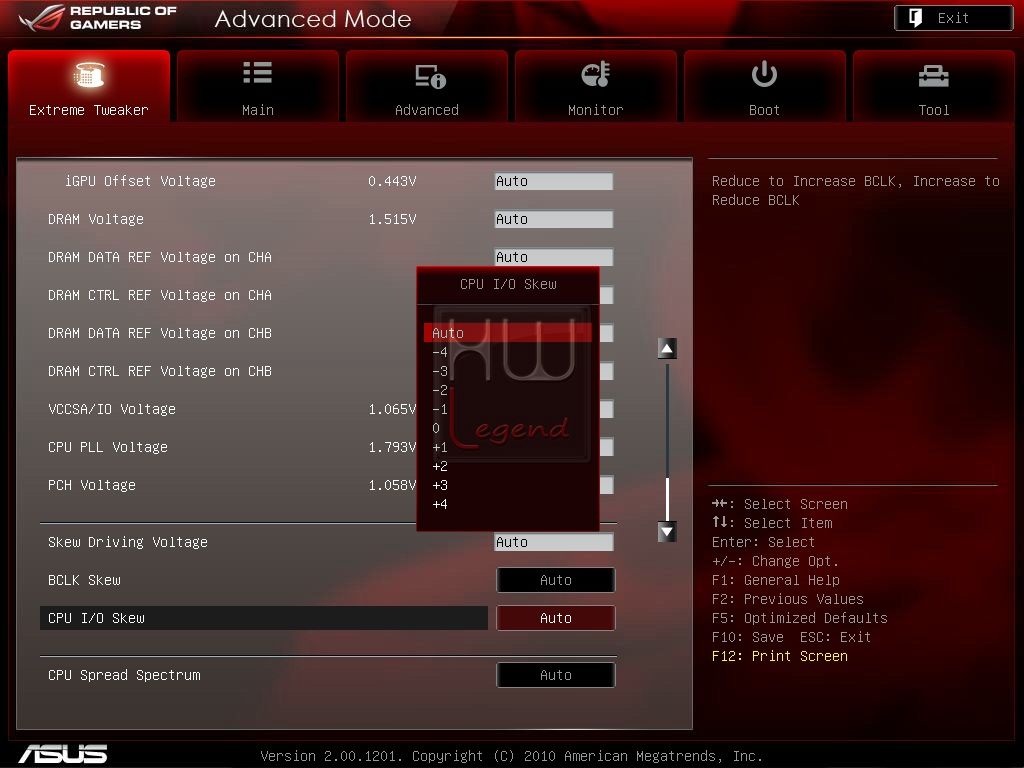
Task: Click the iGPU Offset Voltage Auto field
Action: [554, 181]
